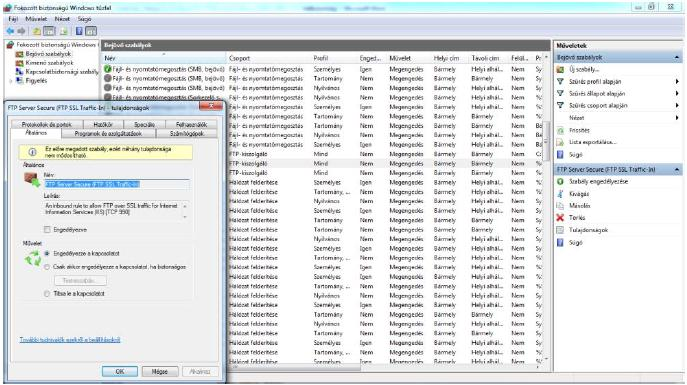The height and width of the screenshot is (385, 687).
Task: Switch to Programok és szolgáltatások tab
Action: 108,133
